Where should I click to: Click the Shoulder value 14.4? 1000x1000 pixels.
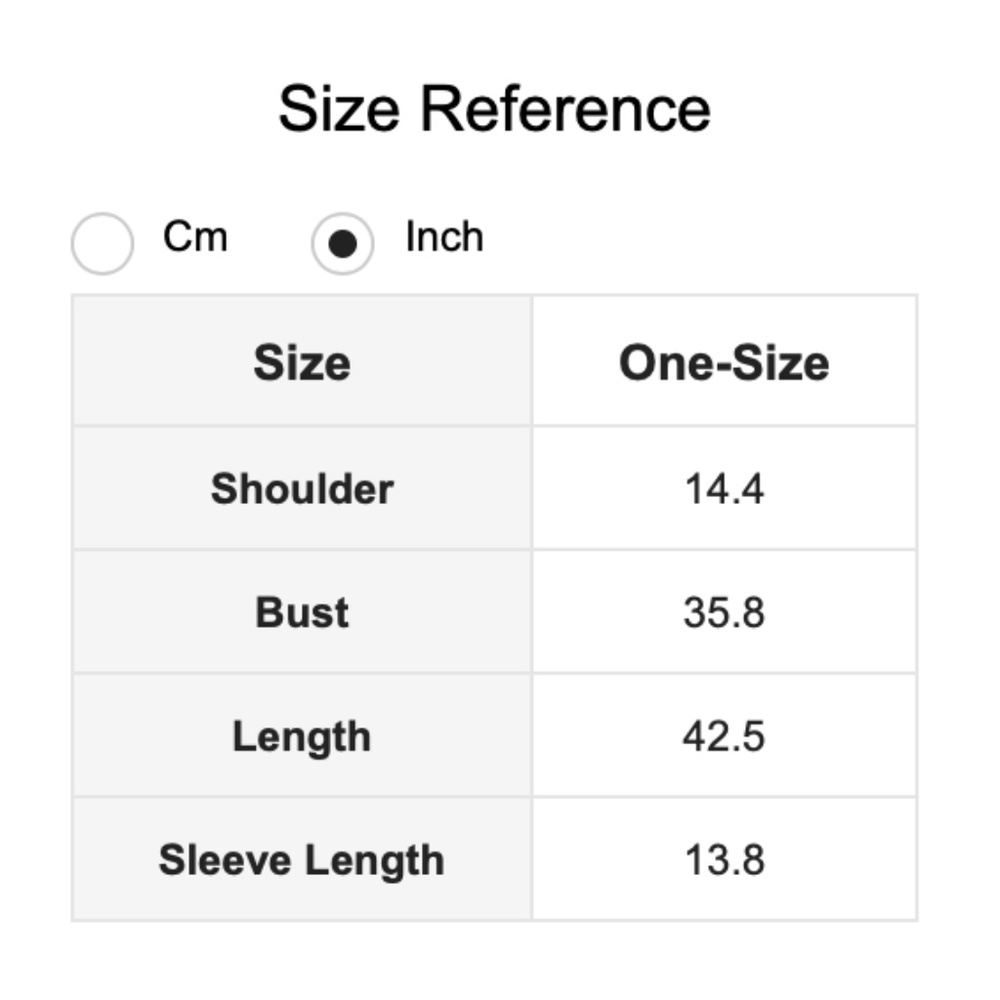coord(724,489)
